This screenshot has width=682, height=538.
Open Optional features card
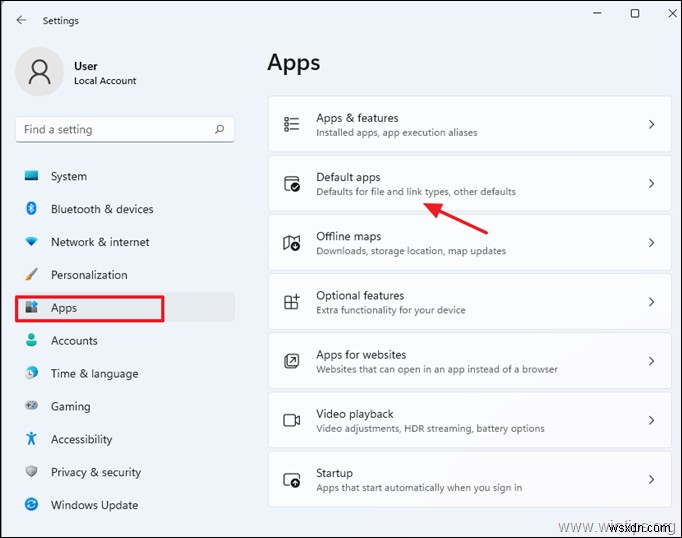coord(470,302)
